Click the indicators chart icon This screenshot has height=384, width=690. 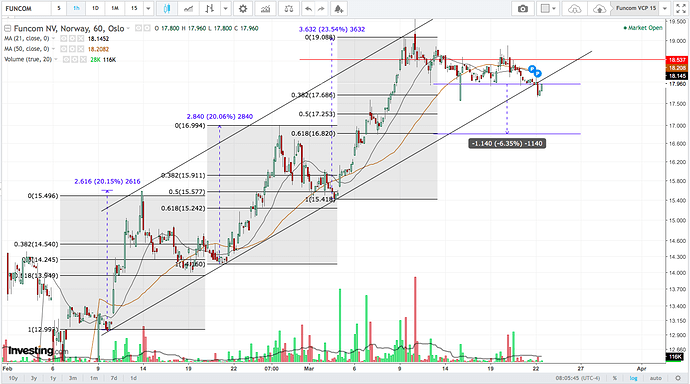click(265, 8)
